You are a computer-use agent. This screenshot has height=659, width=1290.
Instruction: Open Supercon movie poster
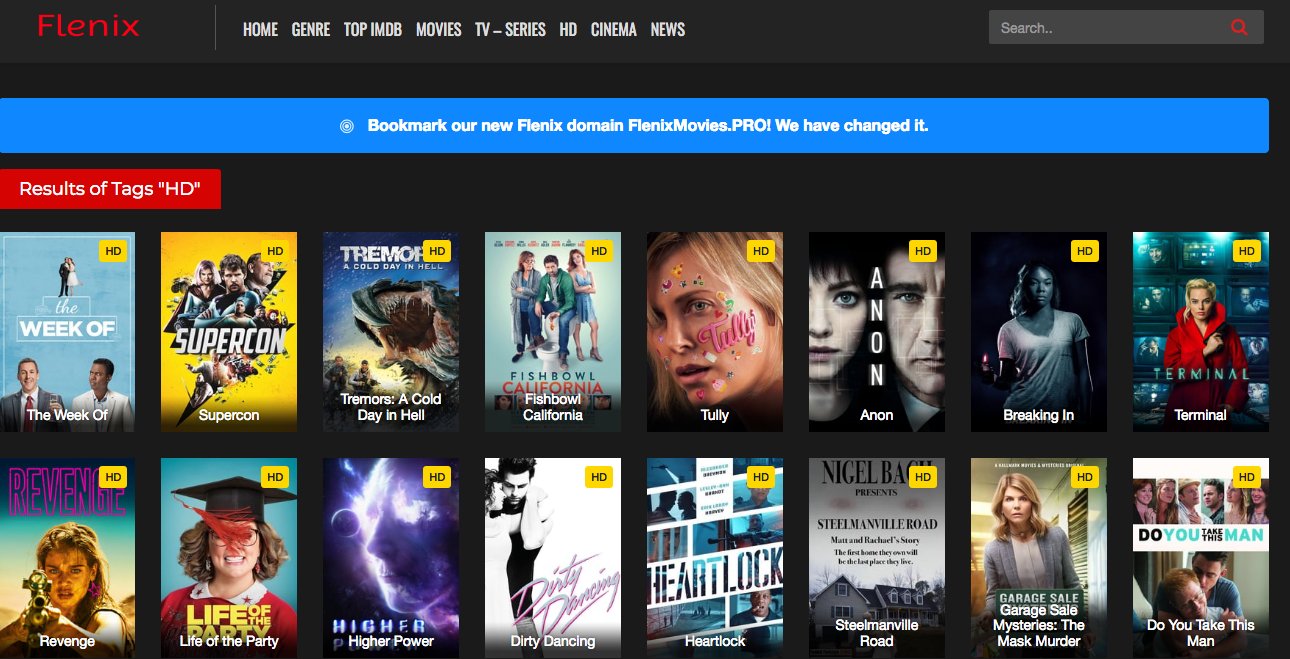(229, 332)
